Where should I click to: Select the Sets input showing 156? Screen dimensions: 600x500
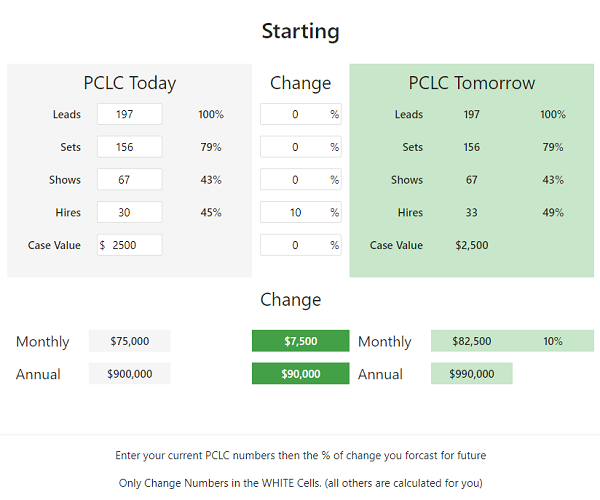[129, 148]
